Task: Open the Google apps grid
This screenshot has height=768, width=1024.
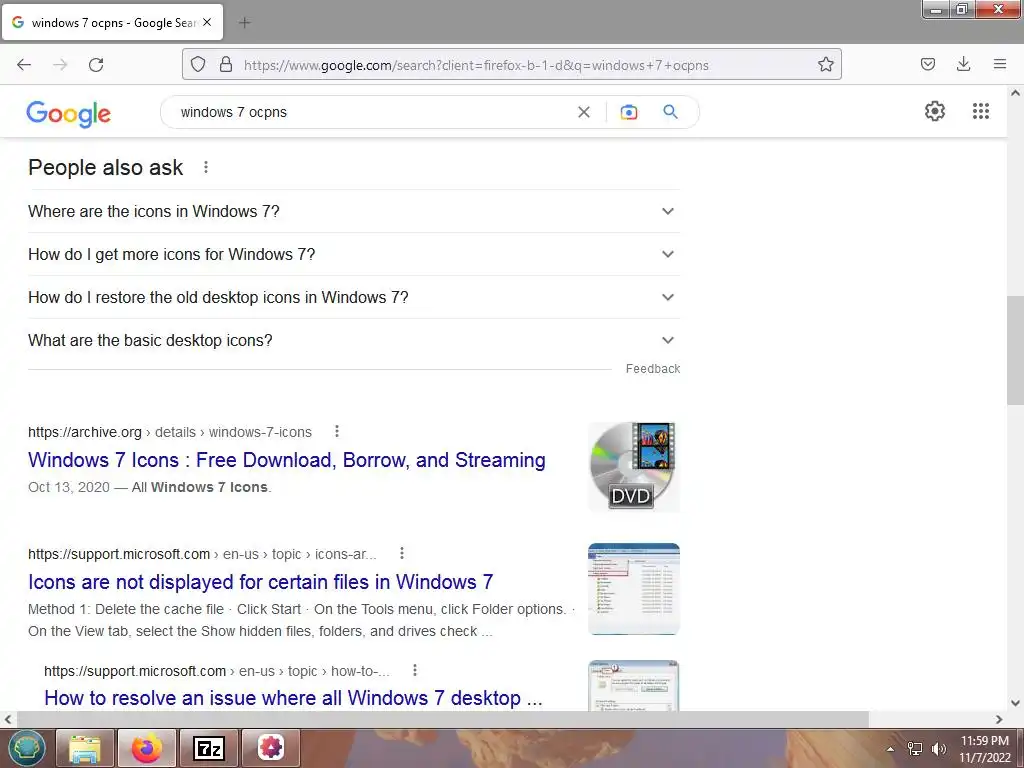Action: click(x=980, y=111)
